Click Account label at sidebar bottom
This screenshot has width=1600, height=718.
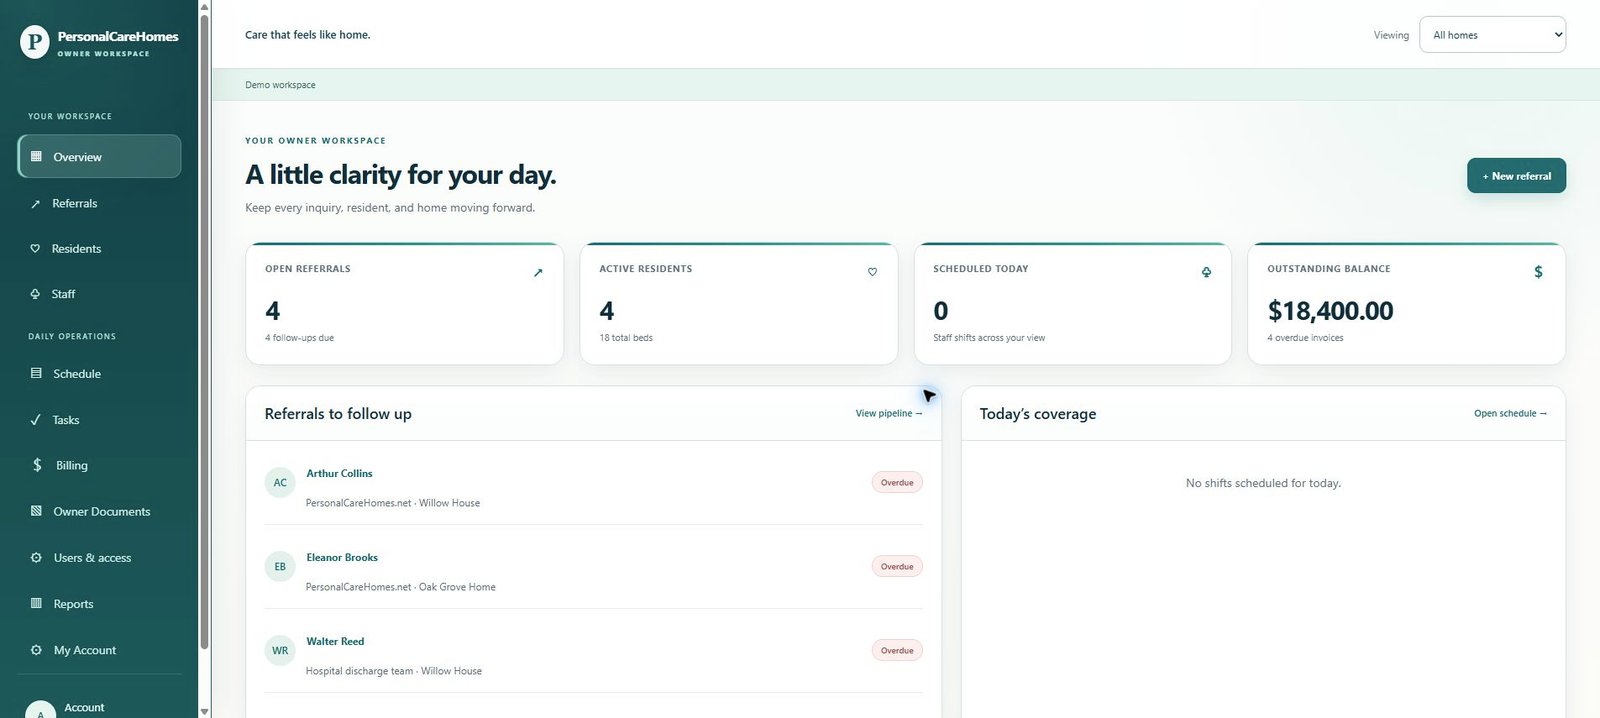84,707
